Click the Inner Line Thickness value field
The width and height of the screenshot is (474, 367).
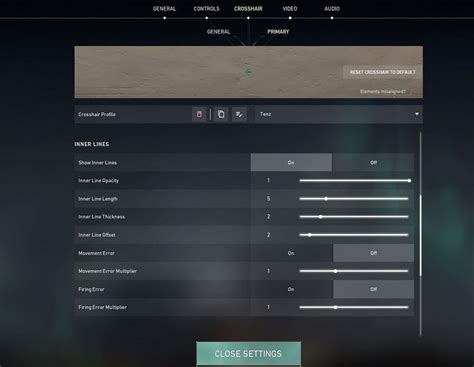[268, 217]
